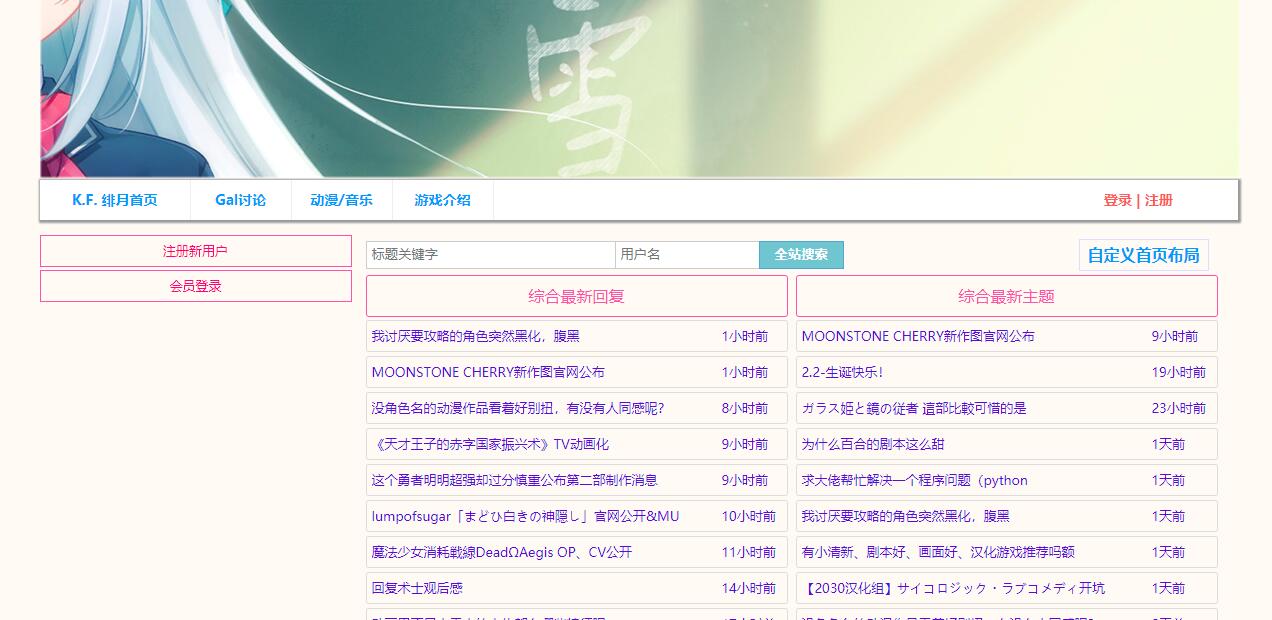Click the anime banner image

639,89
